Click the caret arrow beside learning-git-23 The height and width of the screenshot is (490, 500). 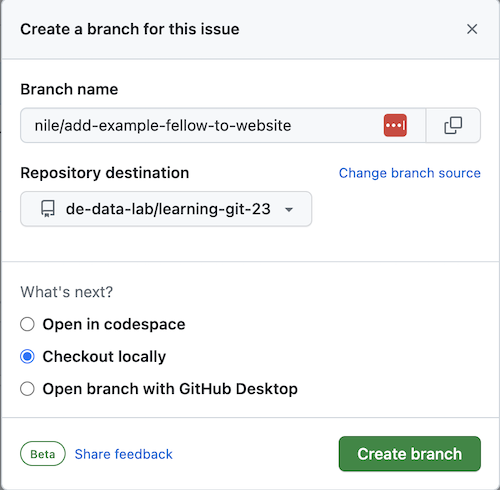pos(289,210)
